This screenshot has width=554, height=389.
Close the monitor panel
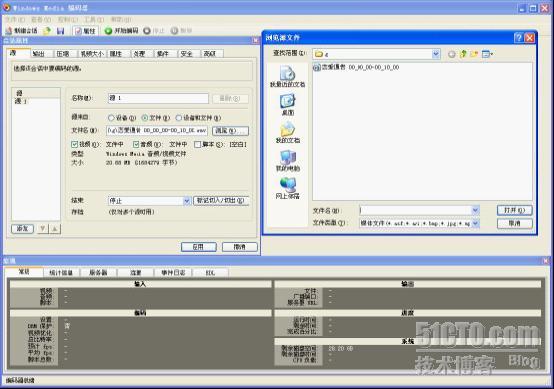546,261
